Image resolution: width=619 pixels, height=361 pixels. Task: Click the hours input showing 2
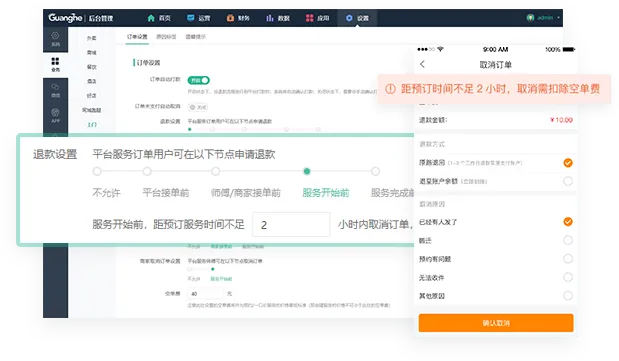(x=291, y=224)
